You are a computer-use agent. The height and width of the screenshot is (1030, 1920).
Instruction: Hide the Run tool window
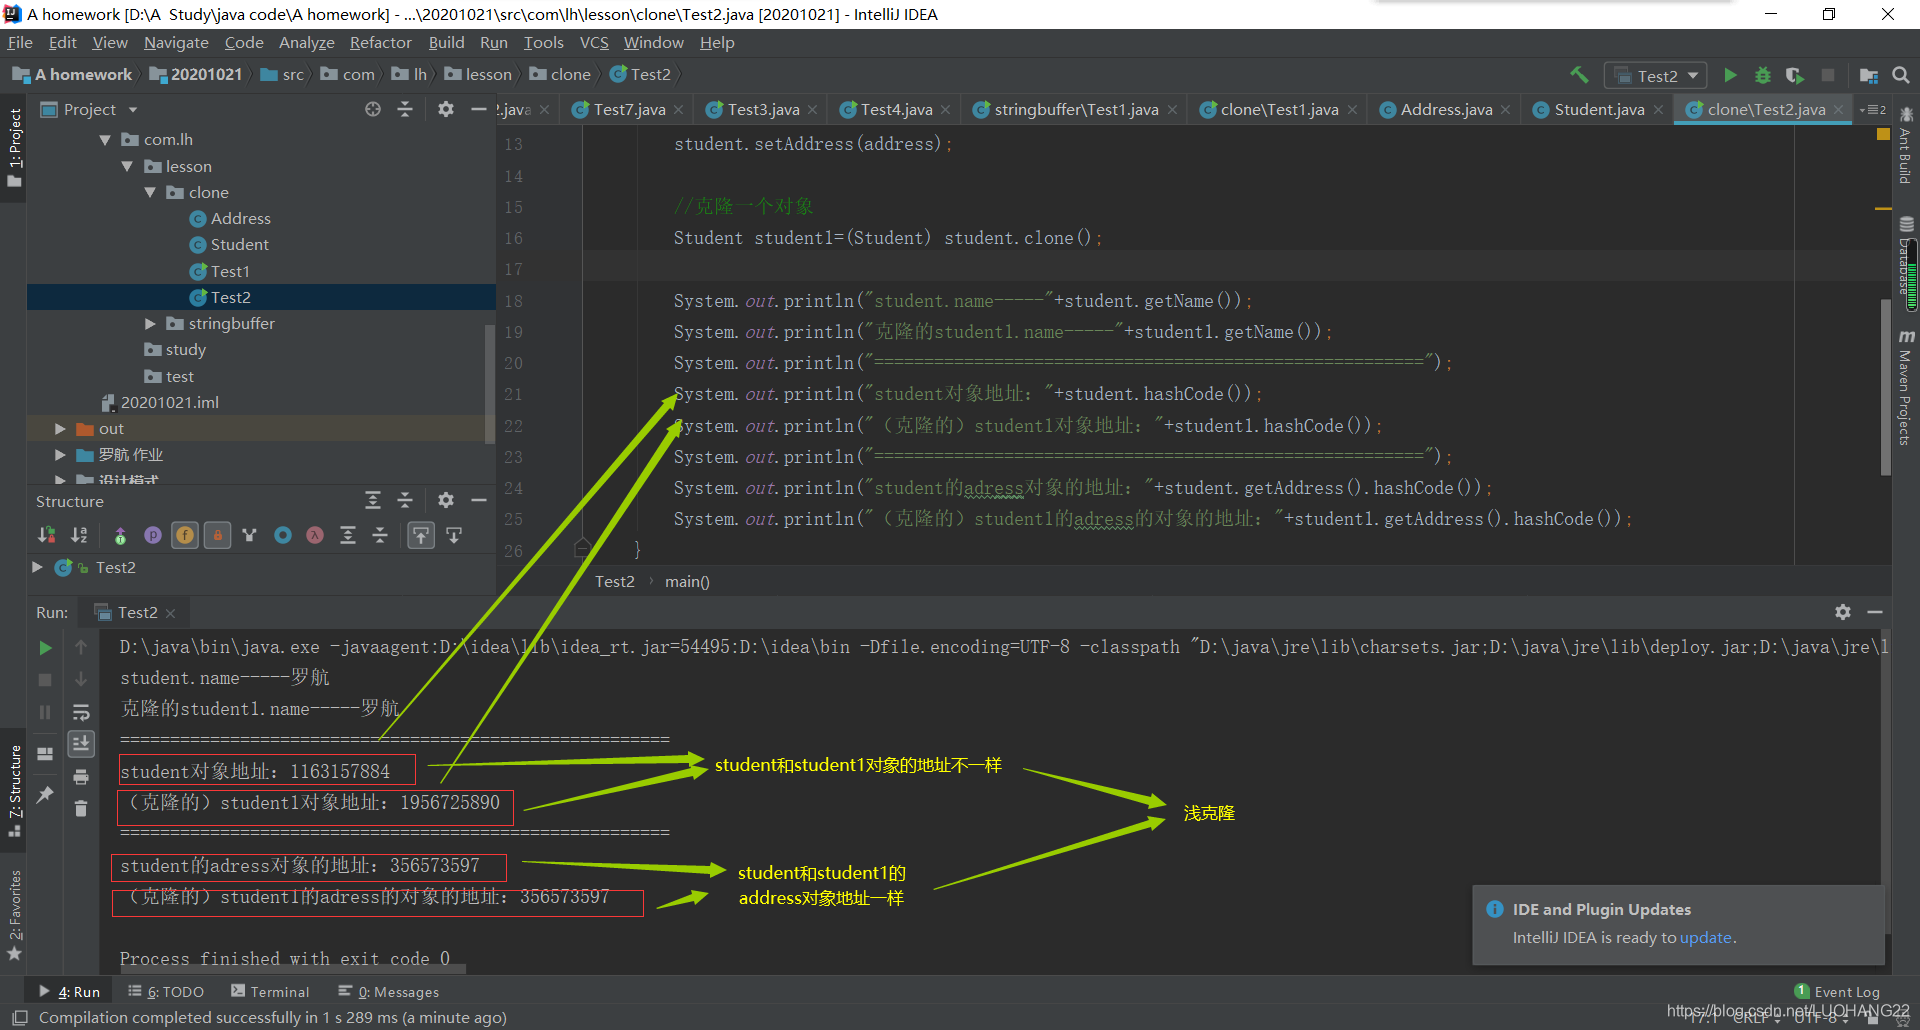pos(1875,612)
